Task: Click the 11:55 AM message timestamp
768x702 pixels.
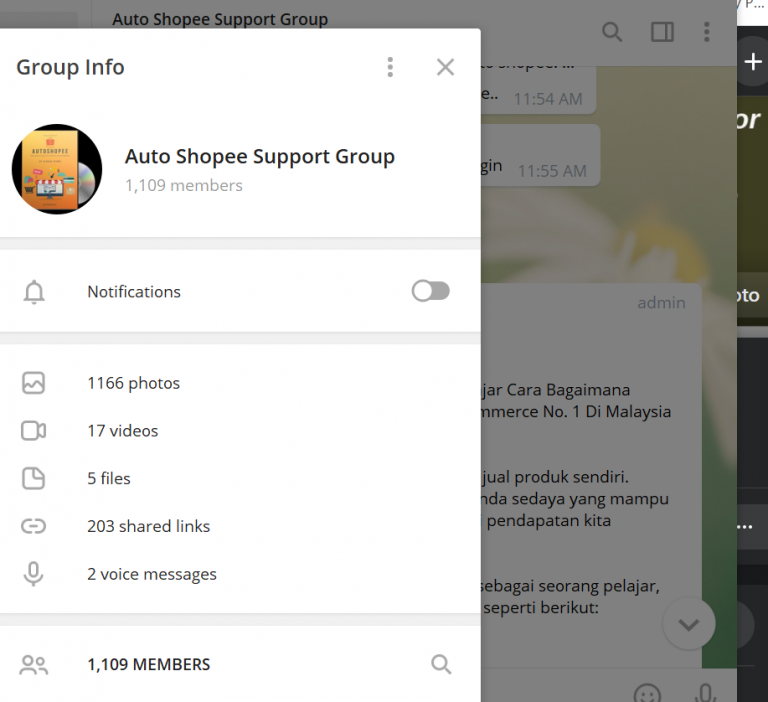Action: pyautogui.click(x=552, y=171)
